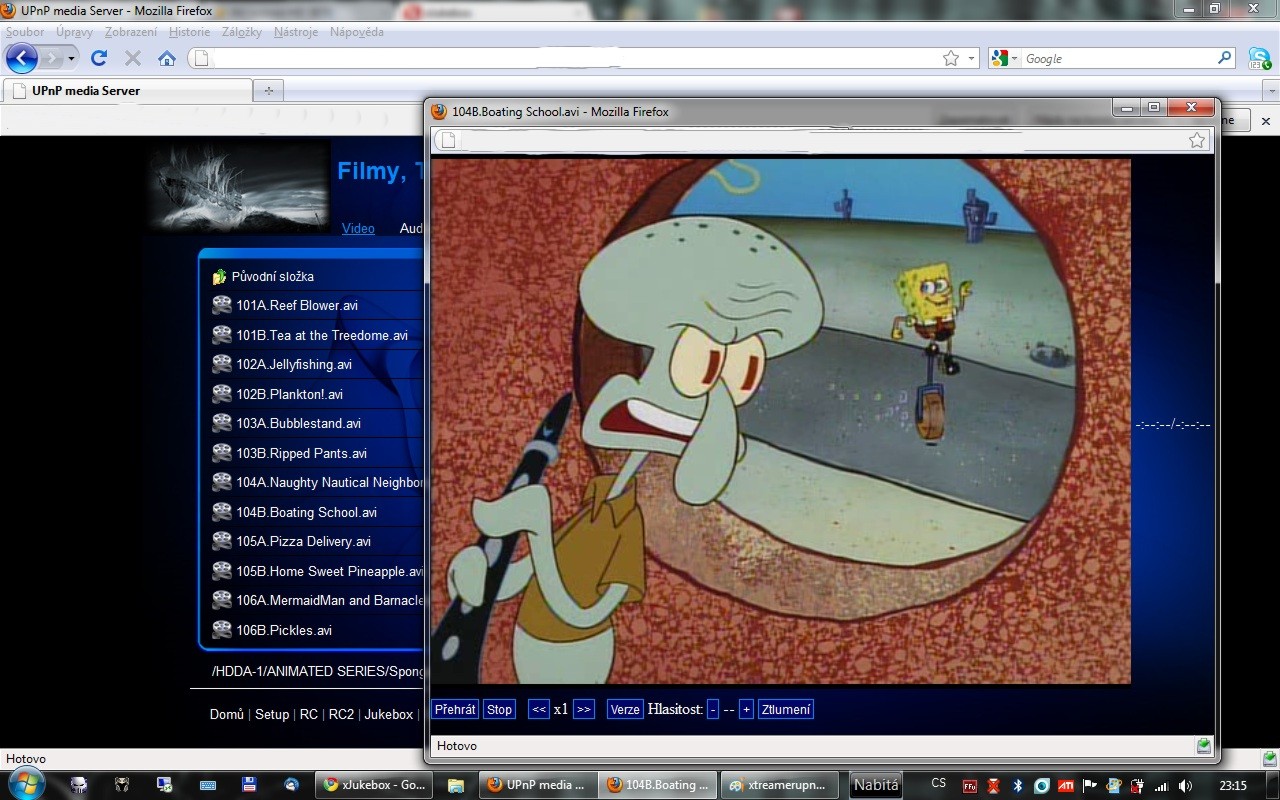Image resolution: width=1280 pixels, height=800 pixels.
Task: Click the Jukebox footer link
Action: 389,714
